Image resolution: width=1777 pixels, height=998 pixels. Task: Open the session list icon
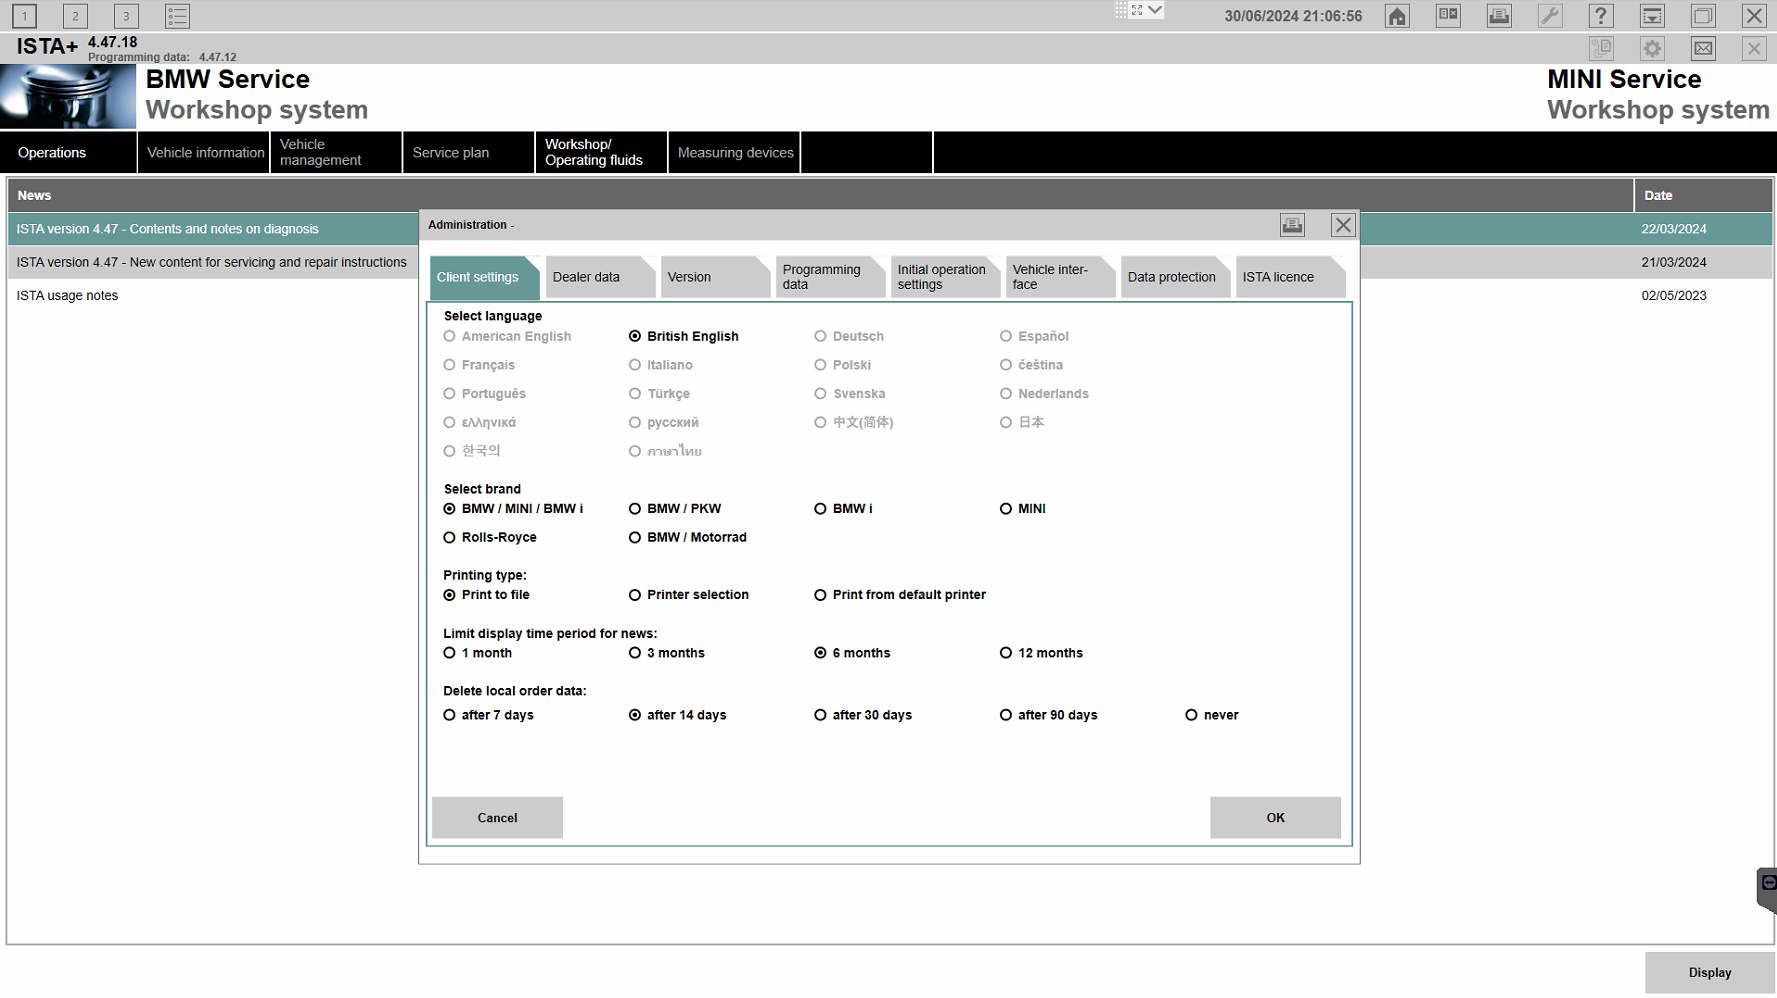tap(177, 16)
